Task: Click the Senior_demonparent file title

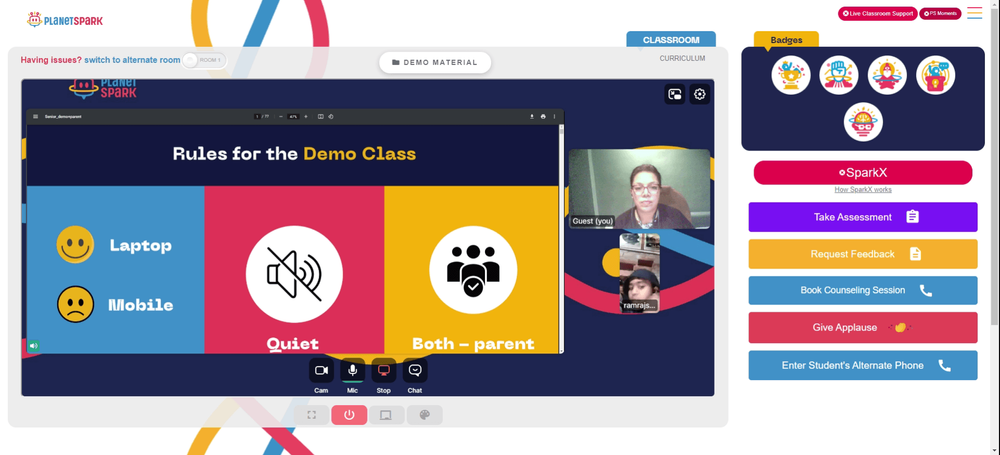Action: point(62,117)
